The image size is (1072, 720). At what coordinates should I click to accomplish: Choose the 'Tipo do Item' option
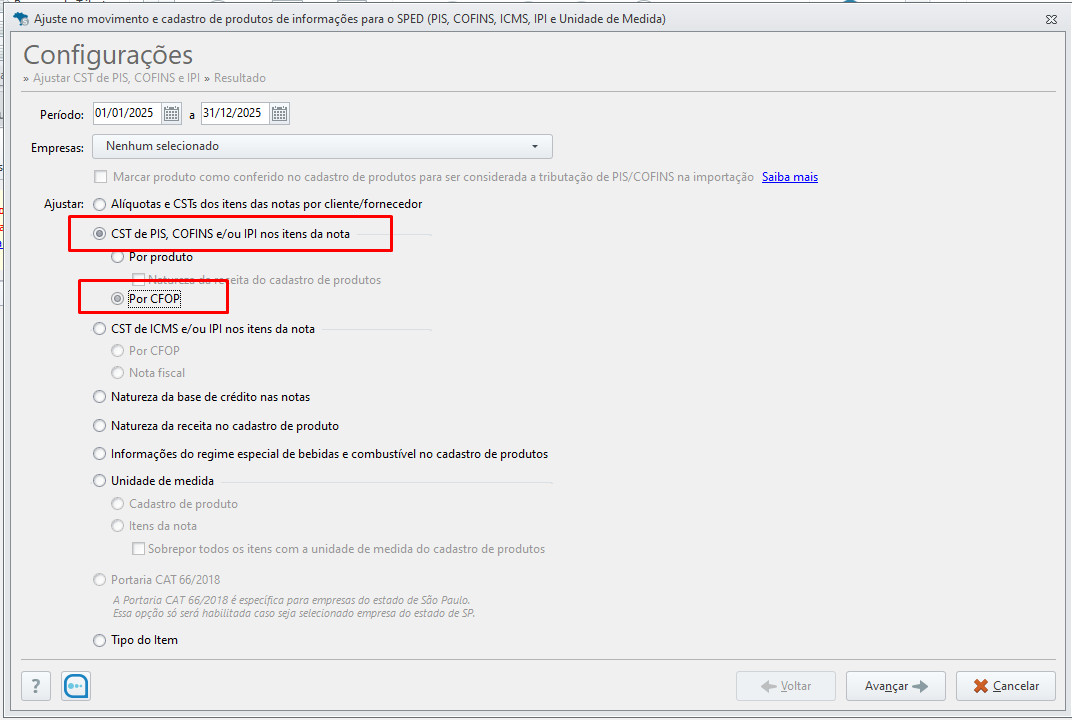click(100, 640)
